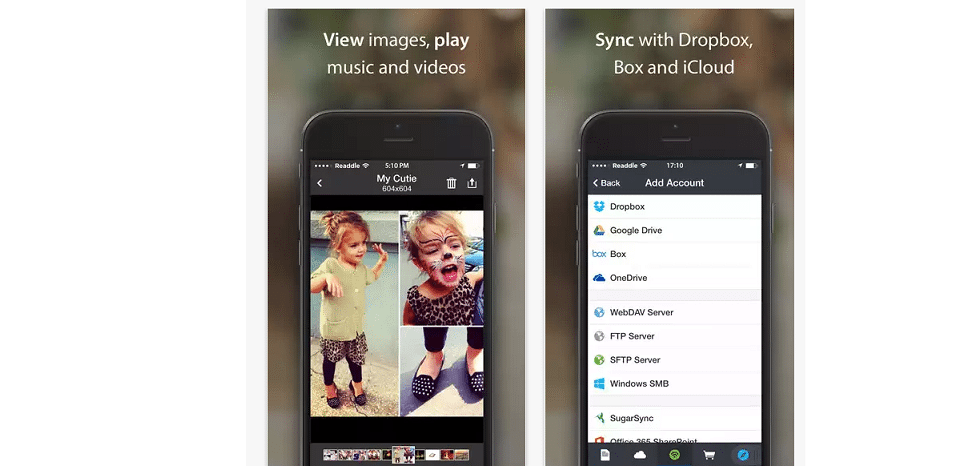
Task: Choose Box in the account list
Action: [x=674, y=254]
